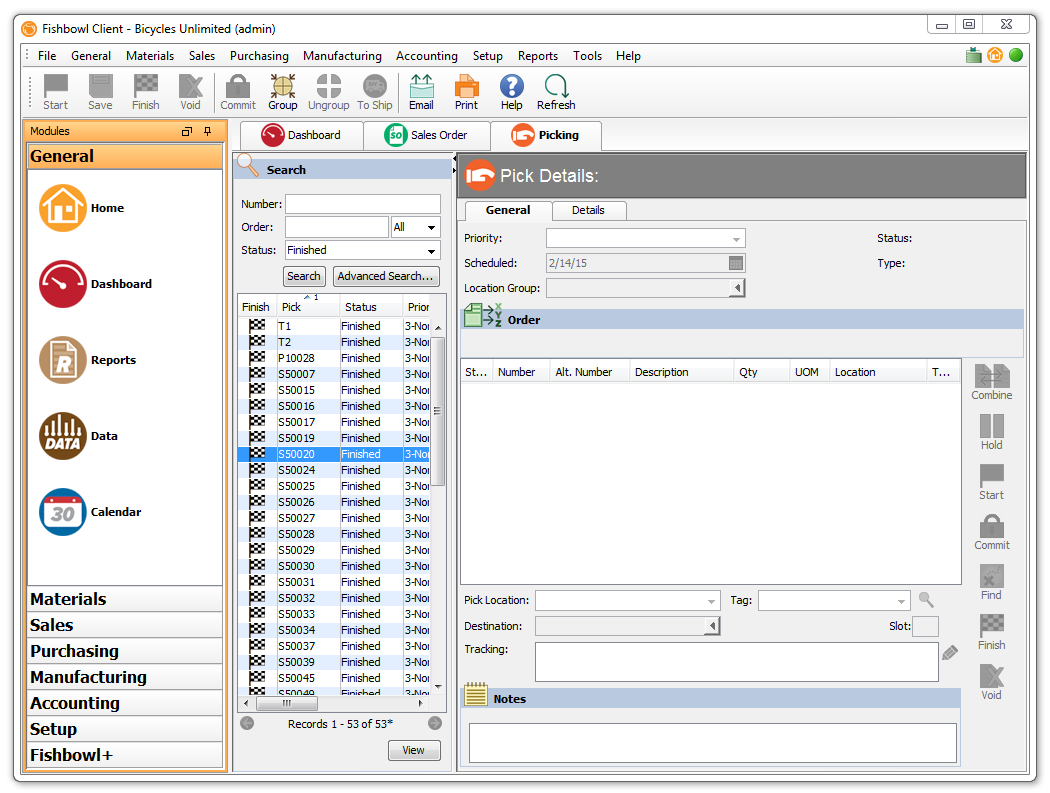The image size is (1050, 793).
Task: Click the Hold side button
Action: (992, 432)
